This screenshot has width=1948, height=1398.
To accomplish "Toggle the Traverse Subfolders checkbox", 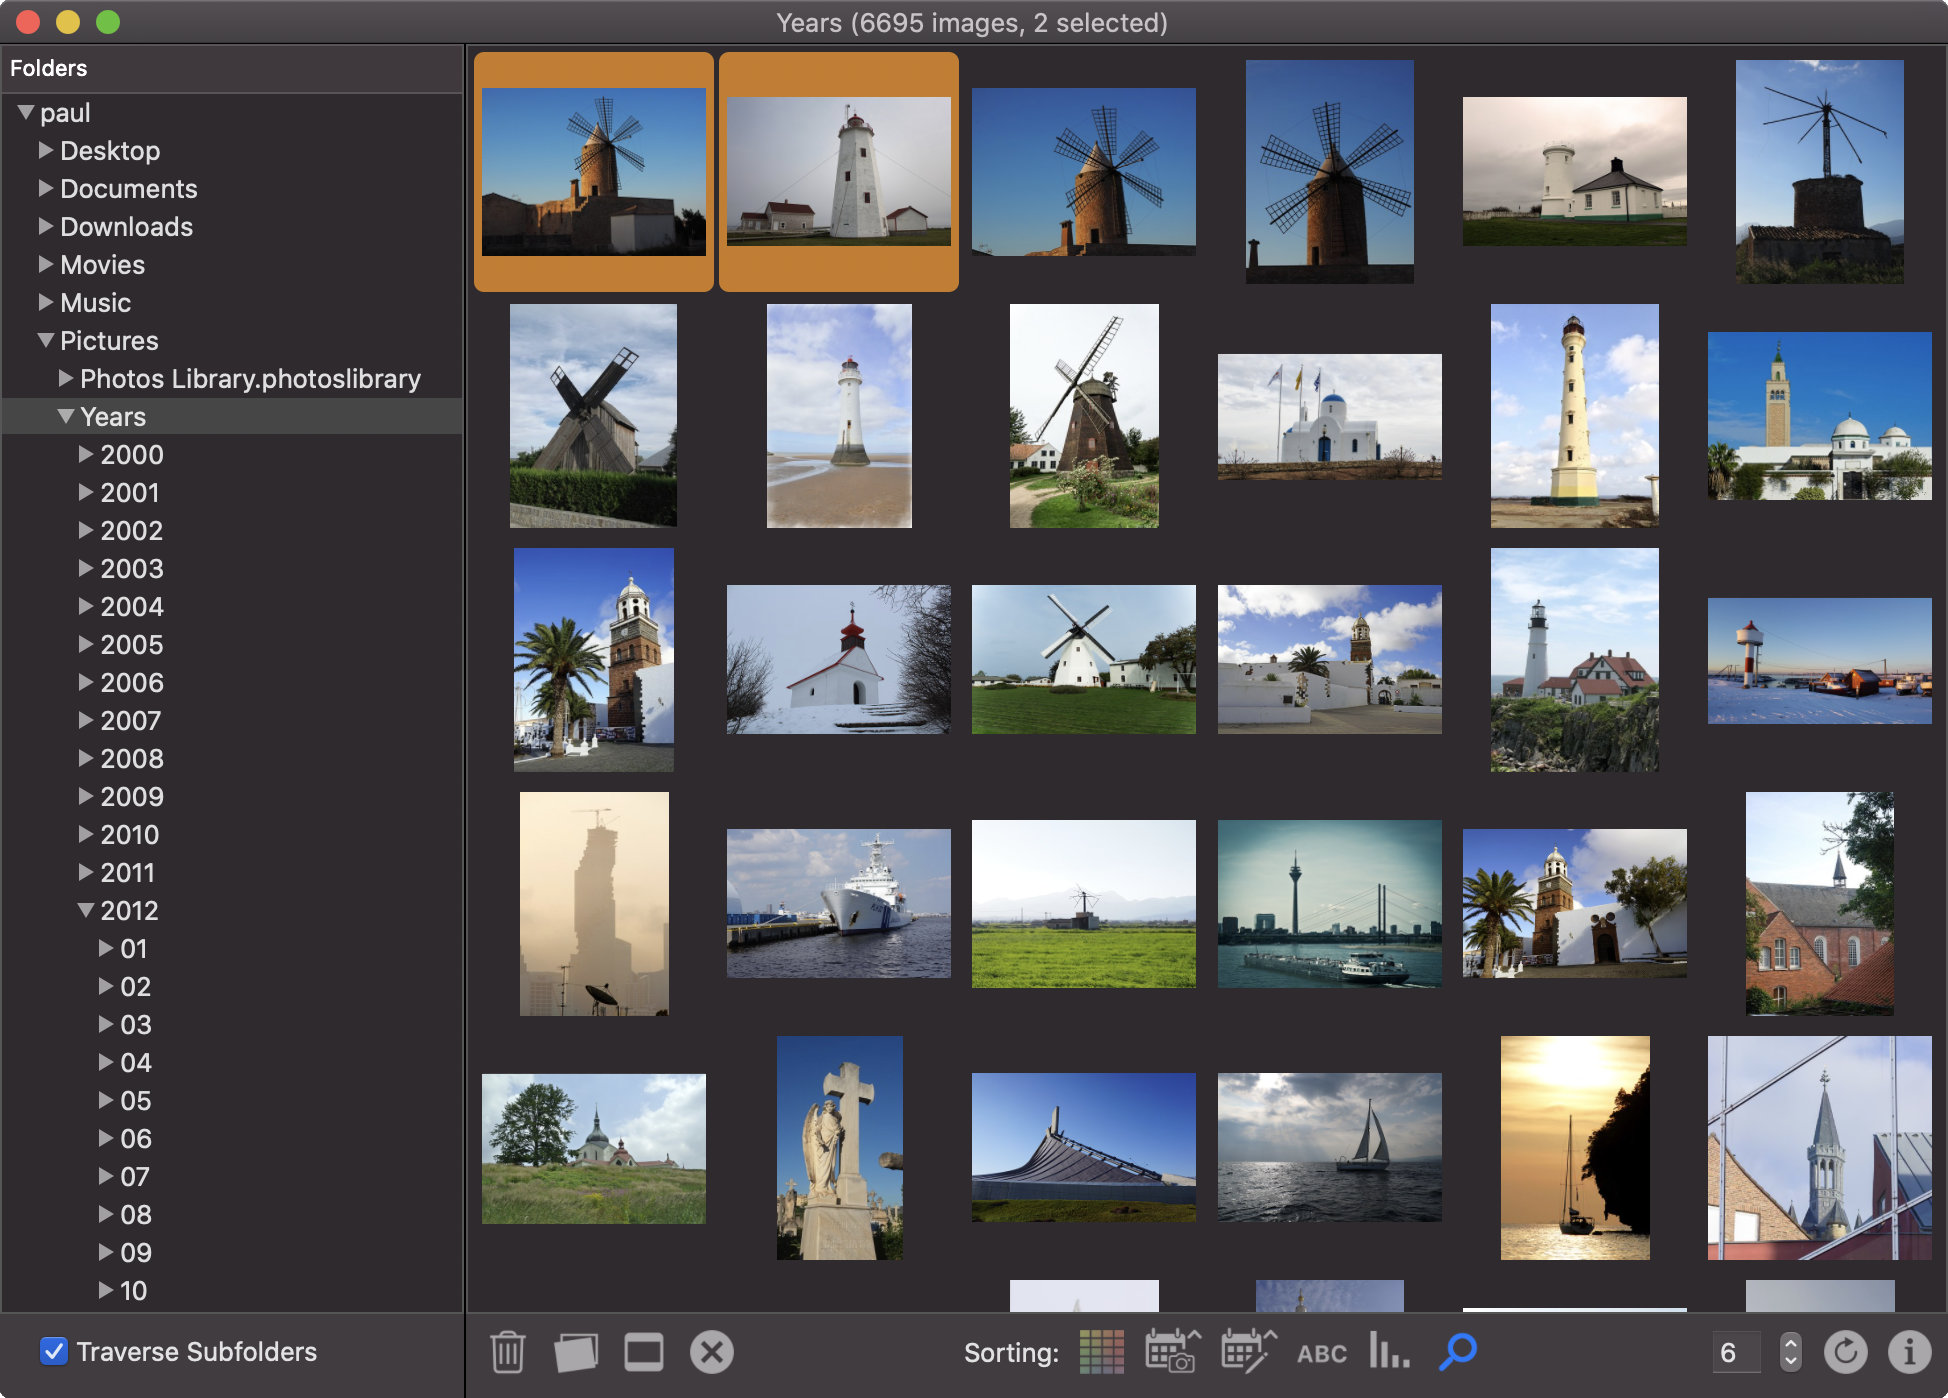I will pyautogui.click(x=54, y=1352).
